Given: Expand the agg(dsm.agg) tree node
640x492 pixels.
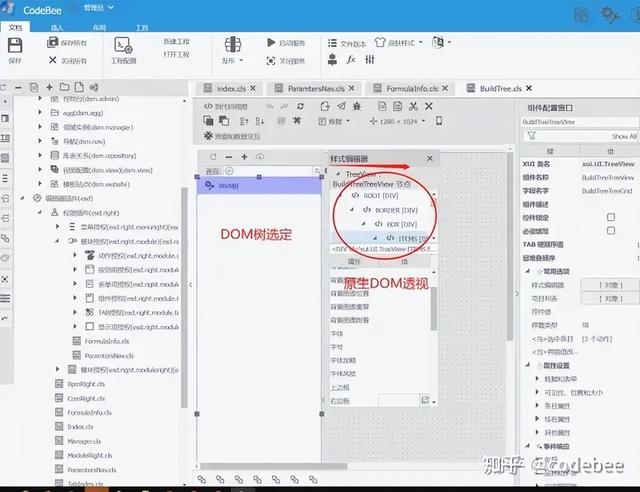Looking at the screenshot, I should (40, 112).
